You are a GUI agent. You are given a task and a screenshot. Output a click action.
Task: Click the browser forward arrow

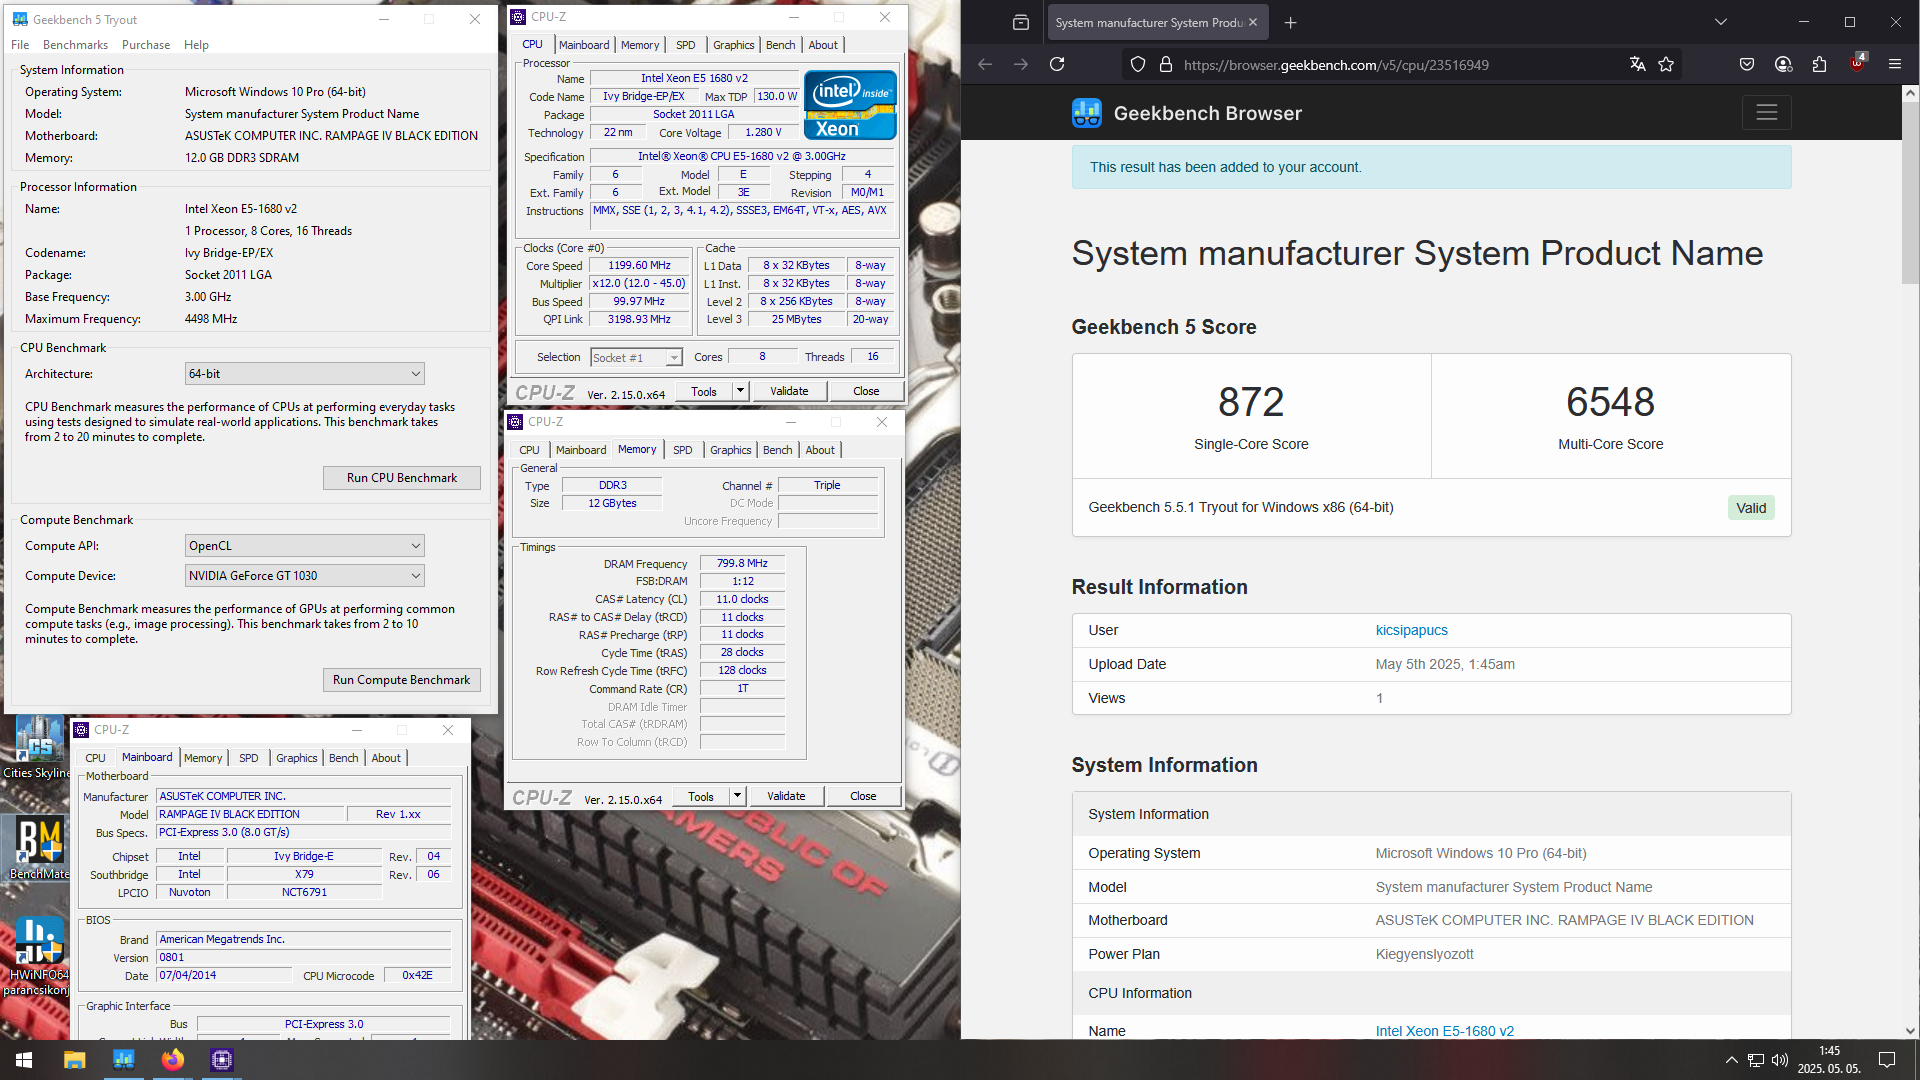(1020, 64)
